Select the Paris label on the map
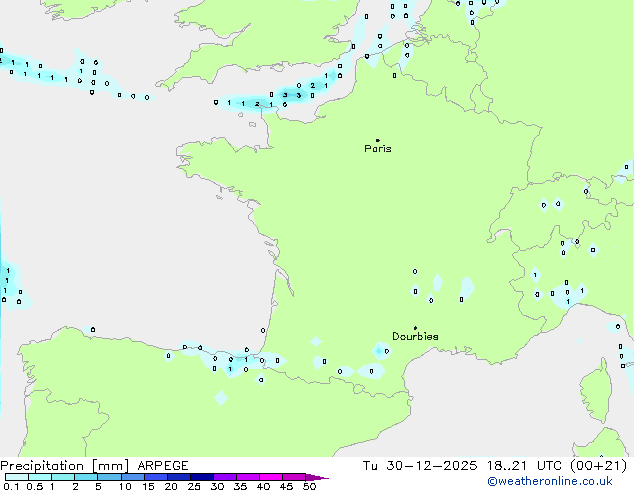The image size is (634, 490). [378, 149]
